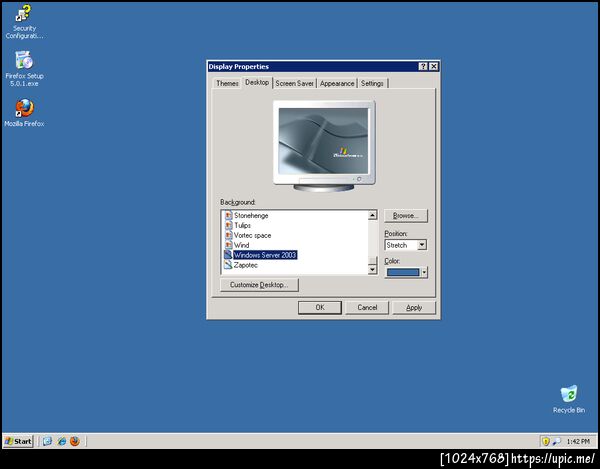
Task: Click the Tulips image file icon
Action: click(228, 225)
